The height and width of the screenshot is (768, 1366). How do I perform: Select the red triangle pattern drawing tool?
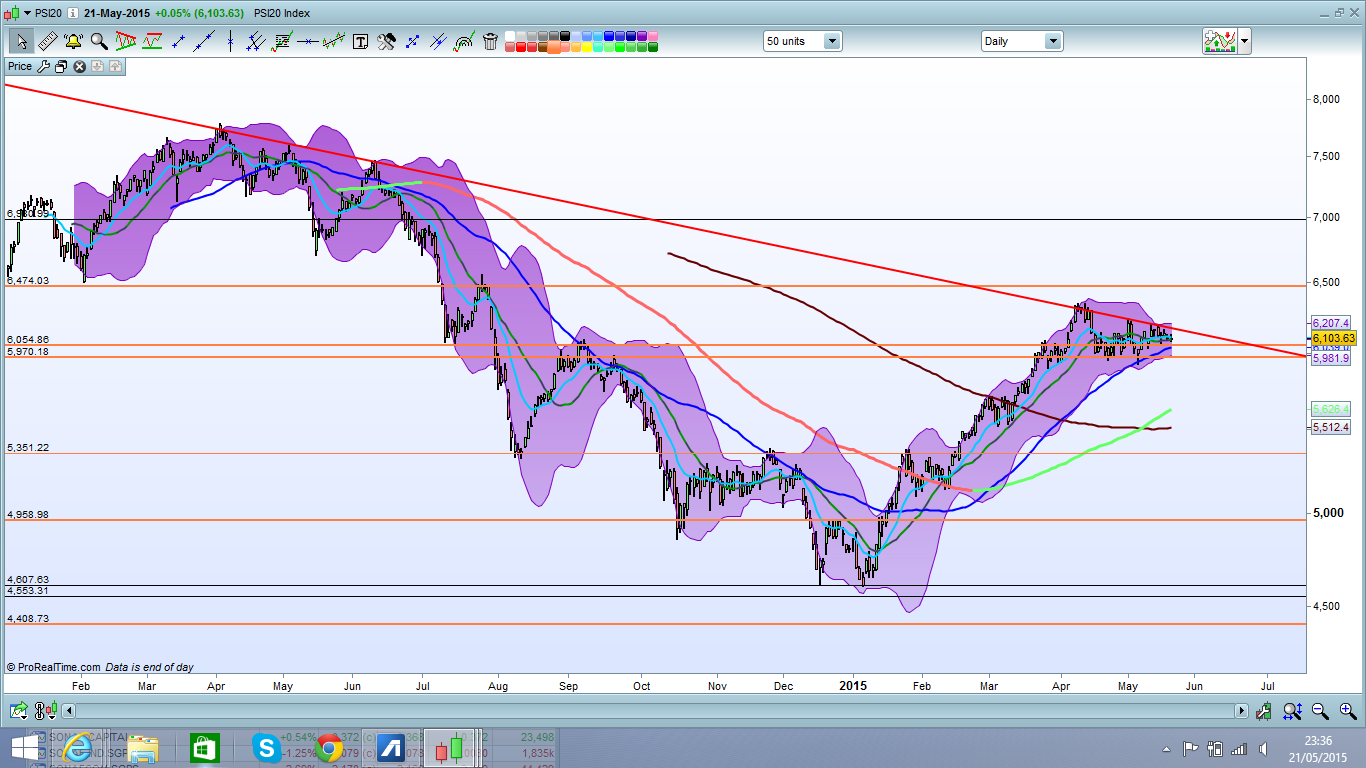[126, 41]
